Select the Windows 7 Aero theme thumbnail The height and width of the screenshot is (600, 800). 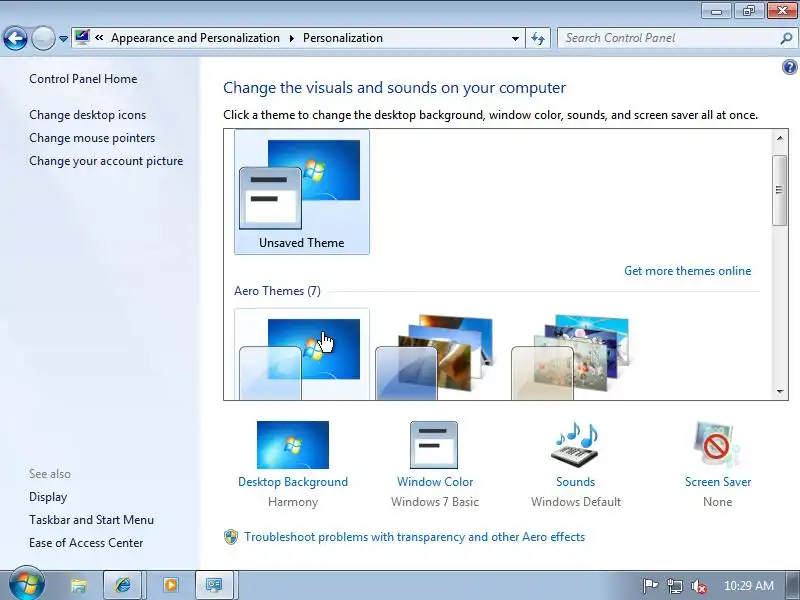[x=302, y=354]
